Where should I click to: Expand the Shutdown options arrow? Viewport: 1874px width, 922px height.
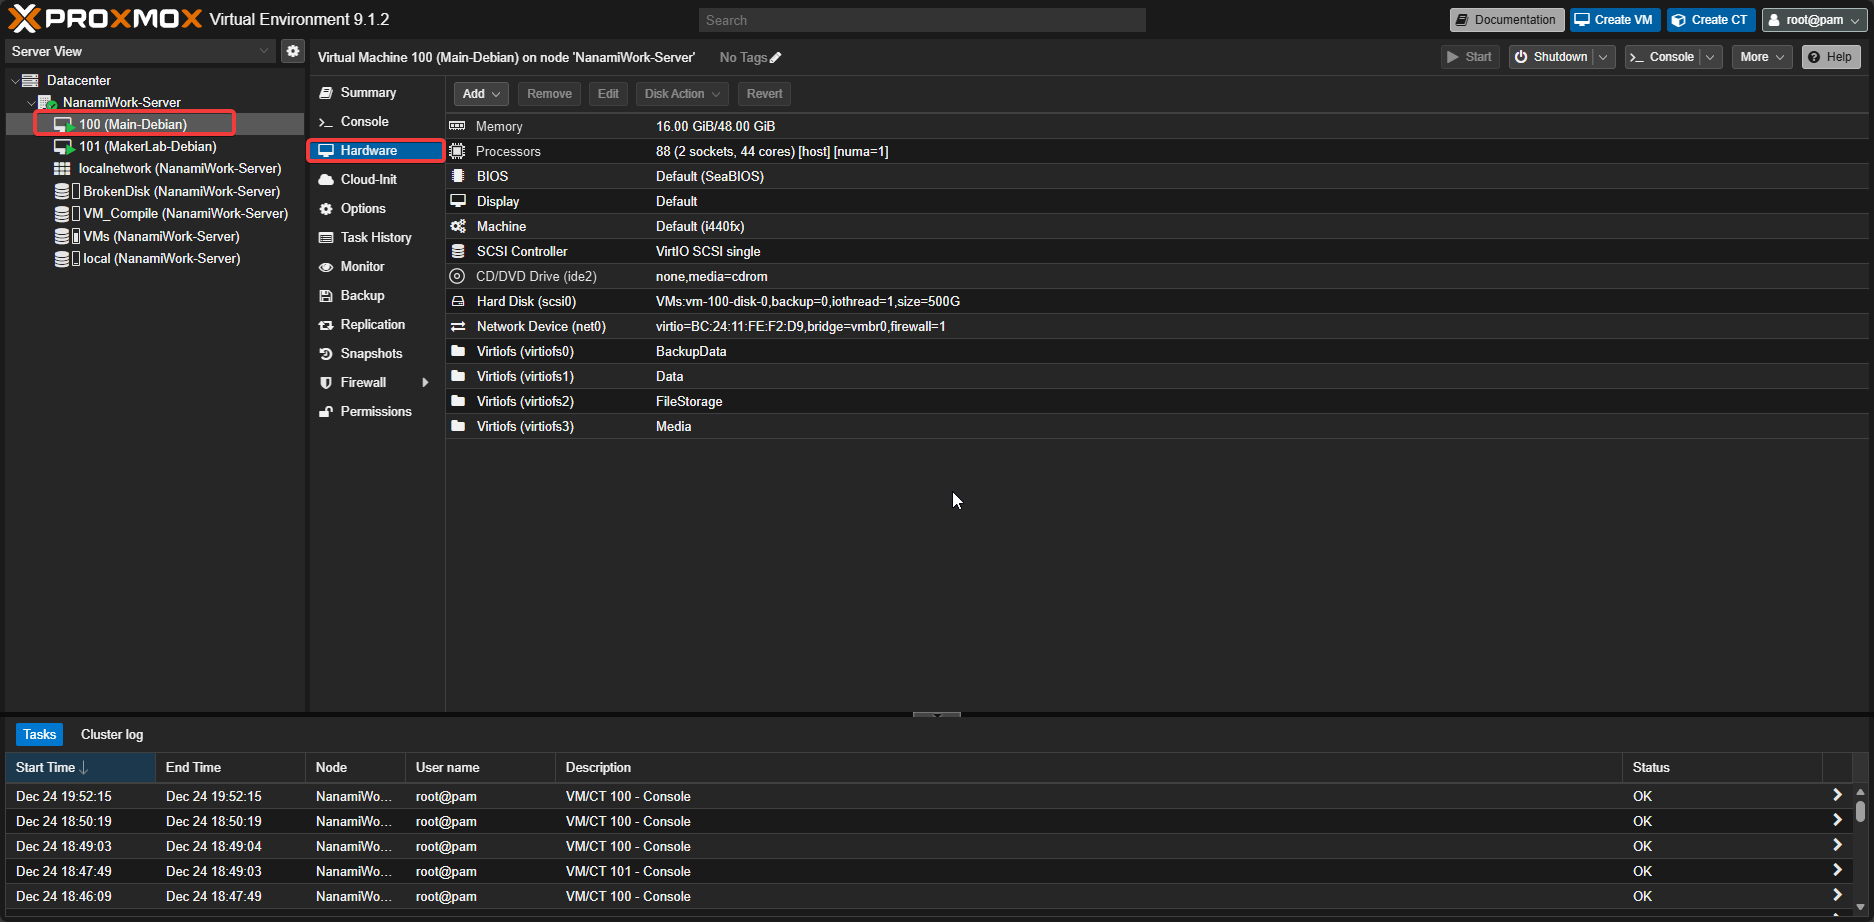coord(1603,57)
